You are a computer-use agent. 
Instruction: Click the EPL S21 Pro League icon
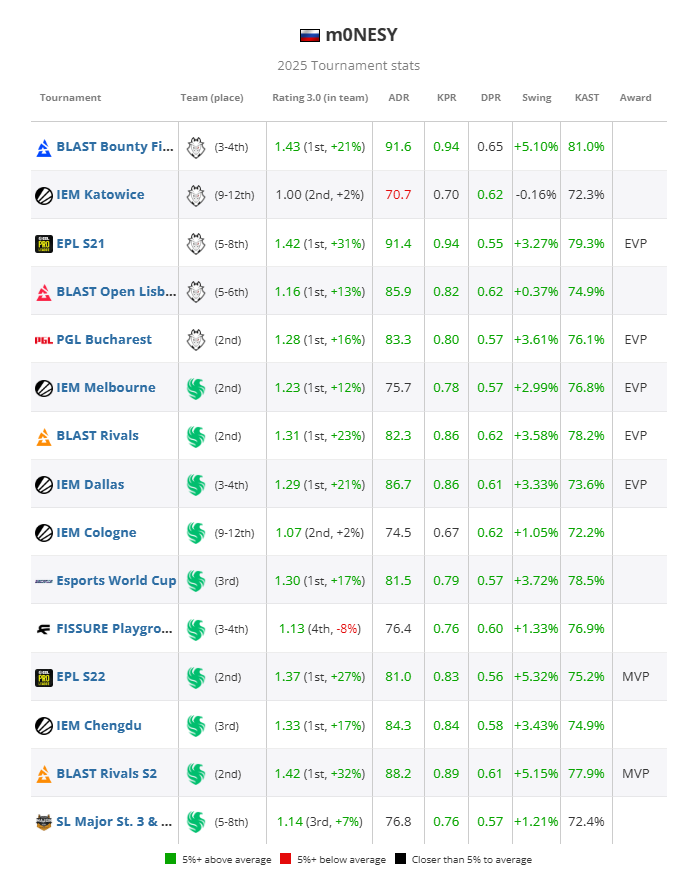coord(44,243)
